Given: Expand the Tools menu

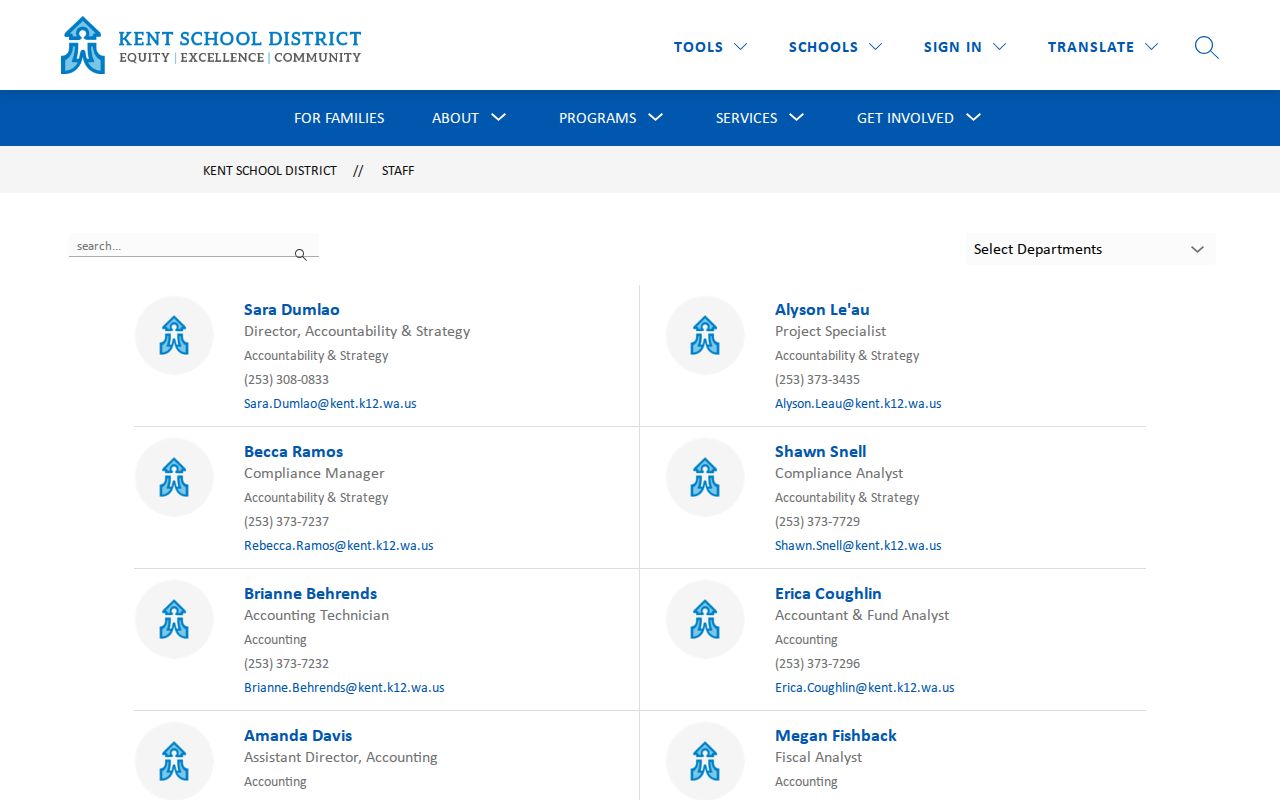Looking at the screenshot, I should tap(710, 47).
